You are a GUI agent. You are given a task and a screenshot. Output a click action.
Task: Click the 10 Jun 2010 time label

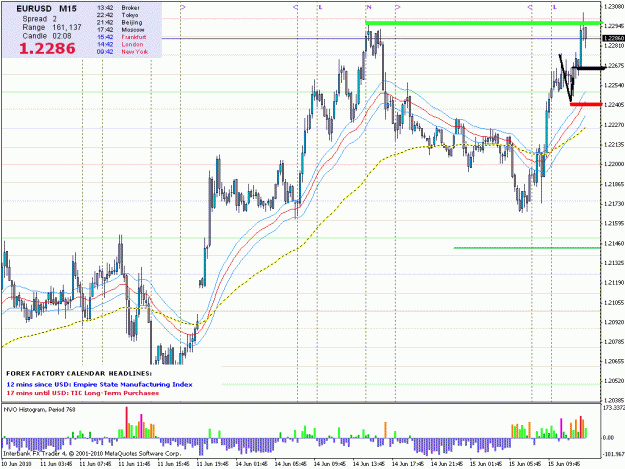[x=16, y=464]
